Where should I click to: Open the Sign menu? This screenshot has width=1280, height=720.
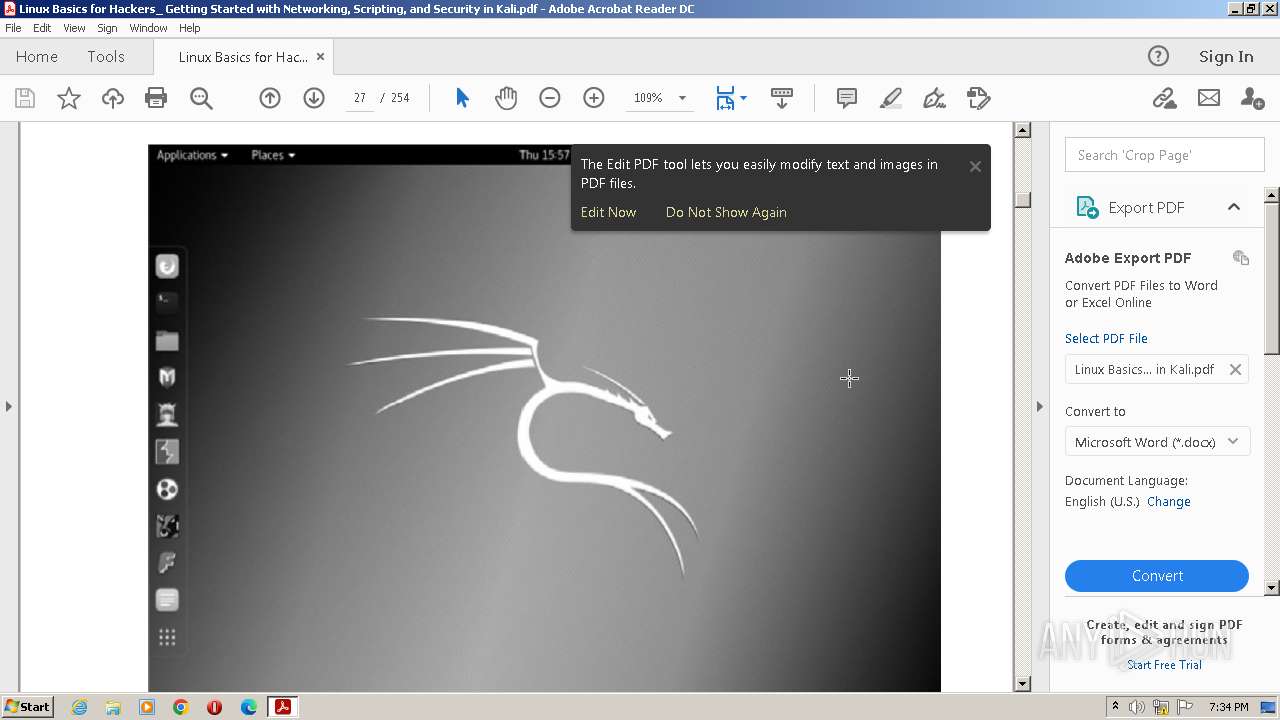tap(107, 28)
